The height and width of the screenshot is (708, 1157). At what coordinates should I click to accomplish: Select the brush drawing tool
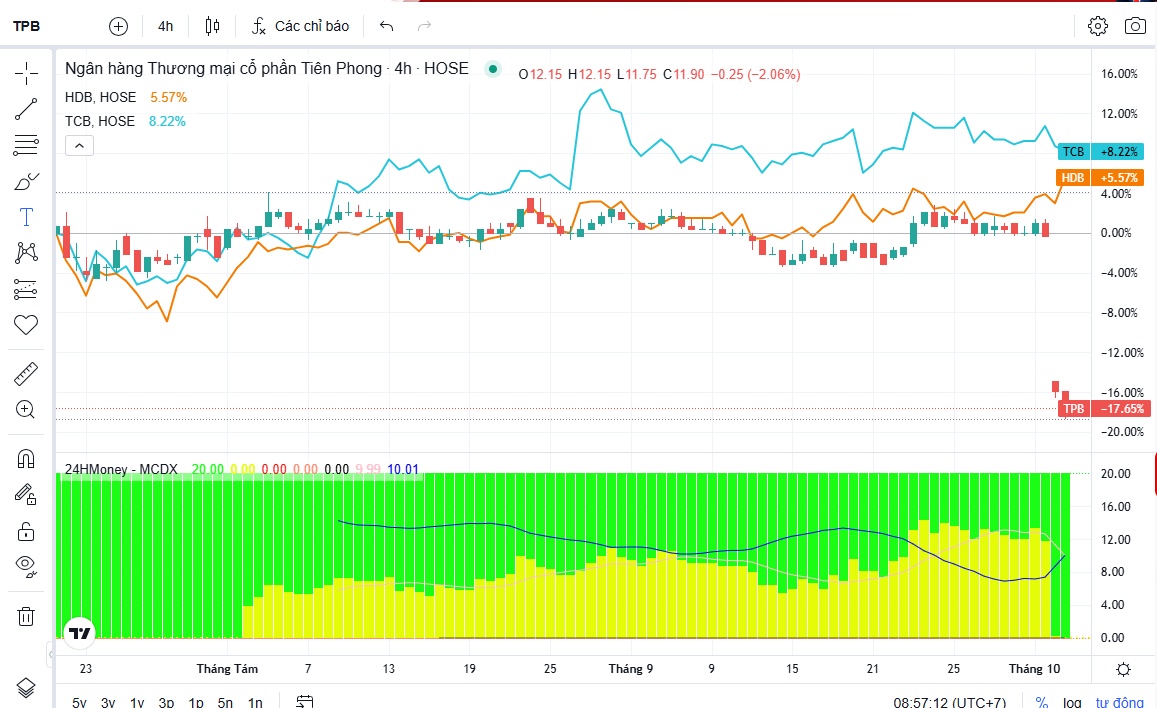pyautogui.click(x=26, y=181)
